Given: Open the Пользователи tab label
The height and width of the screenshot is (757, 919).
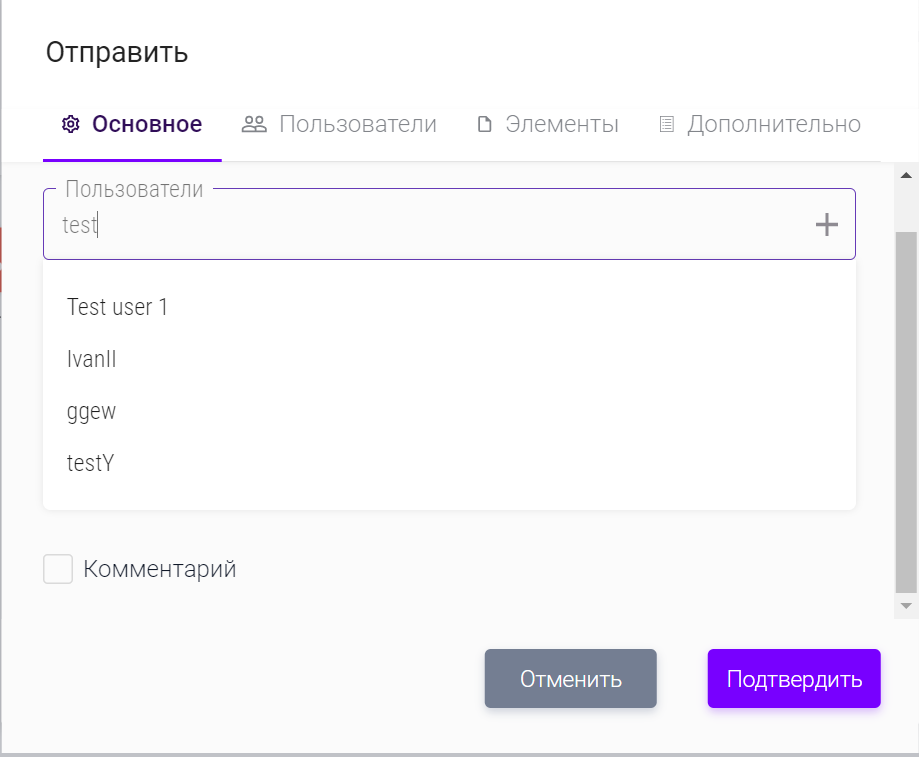Looking at the screenshot, I should tap(357, 124).
